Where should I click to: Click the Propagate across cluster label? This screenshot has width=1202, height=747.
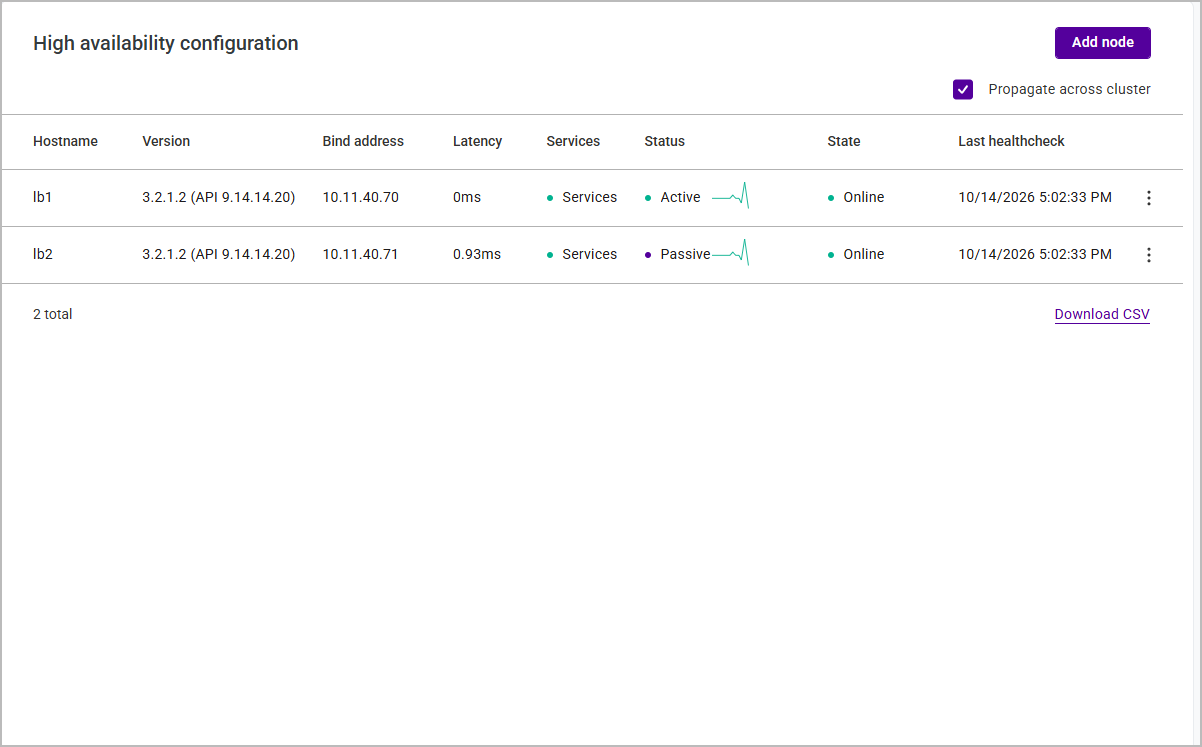click(x=1069, y=89)
